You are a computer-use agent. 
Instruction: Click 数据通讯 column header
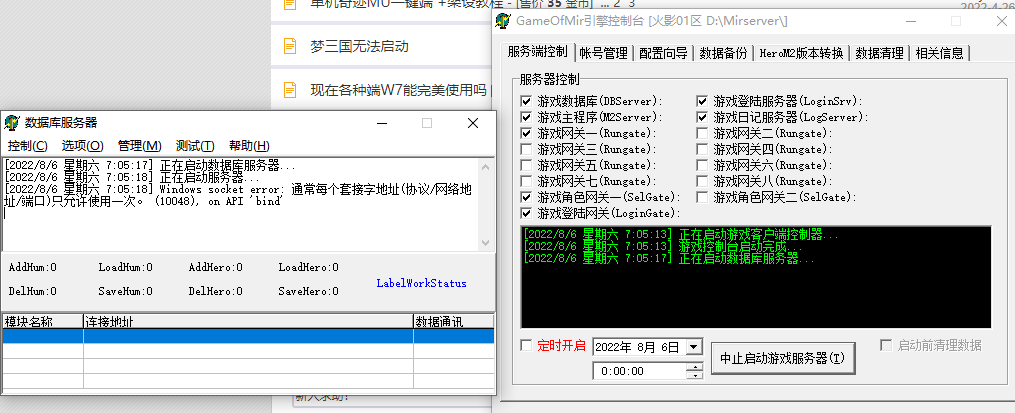pos(453,321)
